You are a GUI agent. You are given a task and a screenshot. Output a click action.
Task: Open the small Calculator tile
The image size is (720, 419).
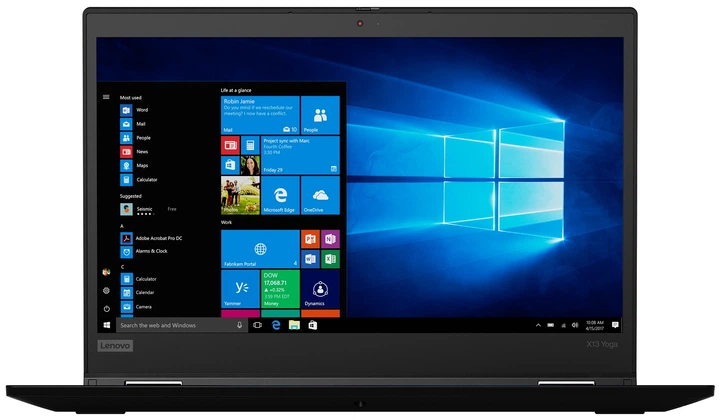click(250, 145)
